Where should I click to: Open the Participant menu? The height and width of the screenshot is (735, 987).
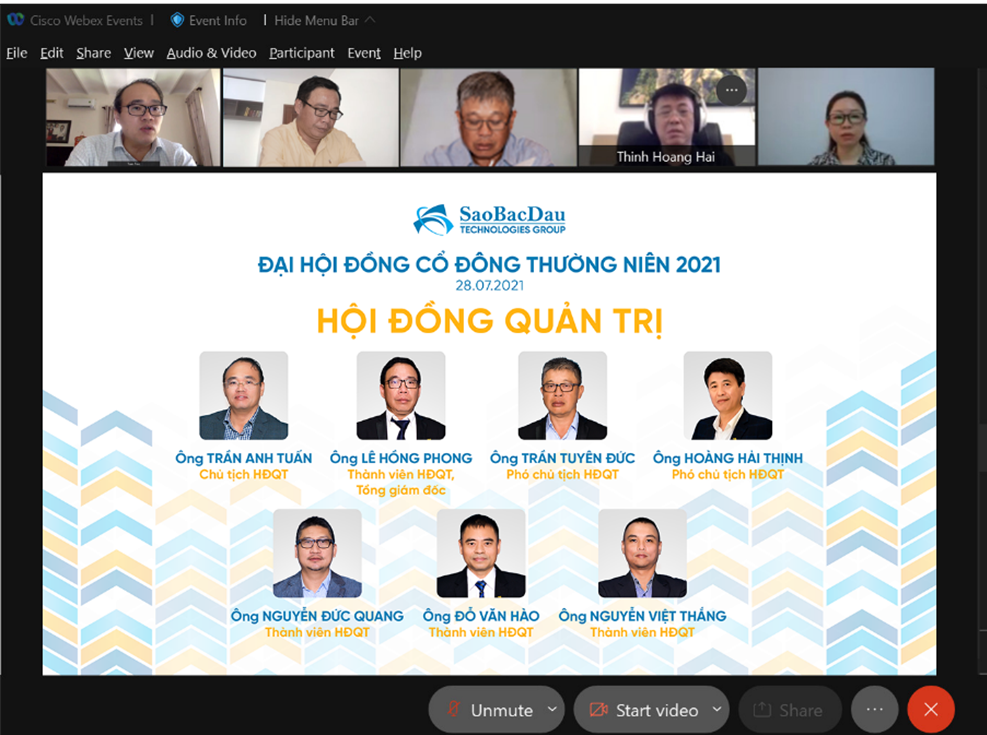[302, 53]
